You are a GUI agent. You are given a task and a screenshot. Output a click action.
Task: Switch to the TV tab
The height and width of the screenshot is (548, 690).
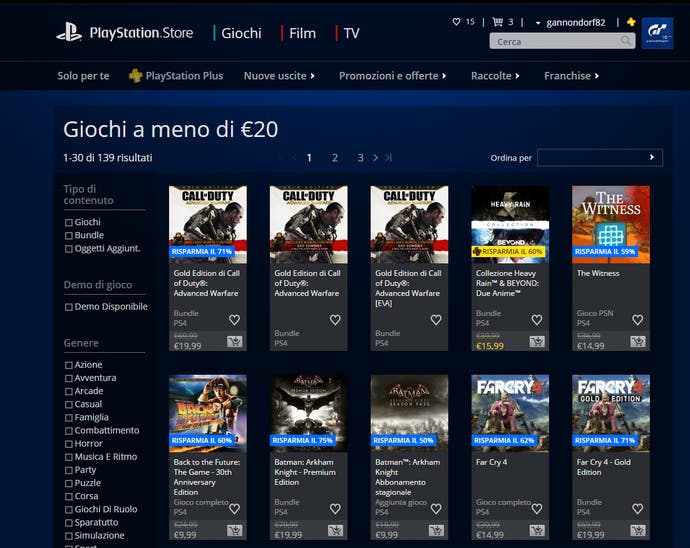[x=351, y=33]
